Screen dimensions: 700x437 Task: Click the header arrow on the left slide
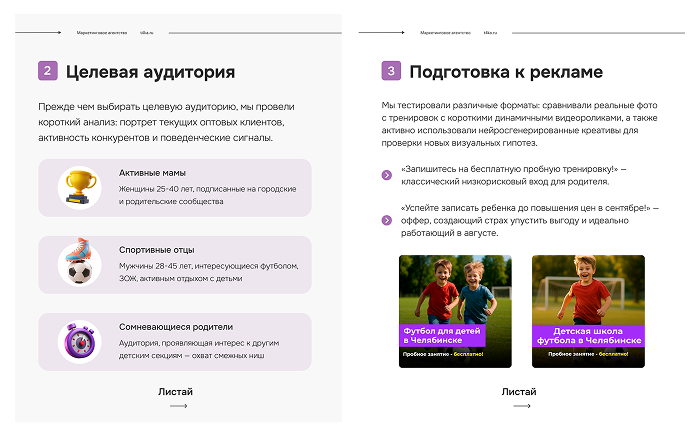38,33
